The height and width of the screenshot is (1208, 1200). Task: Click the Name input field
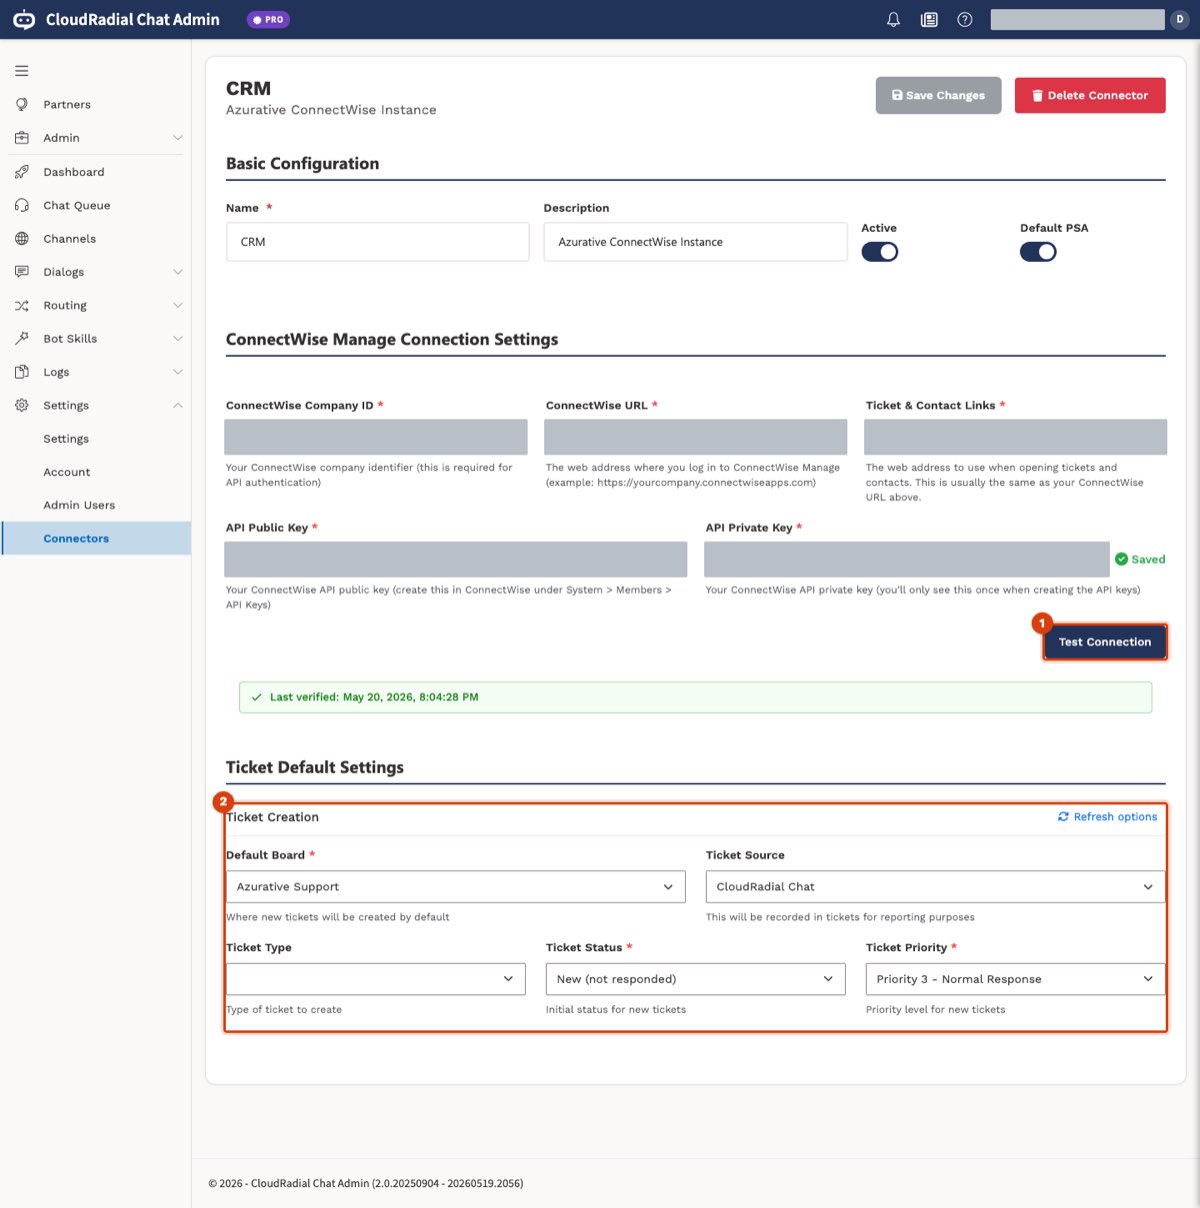tap(378, 242)
